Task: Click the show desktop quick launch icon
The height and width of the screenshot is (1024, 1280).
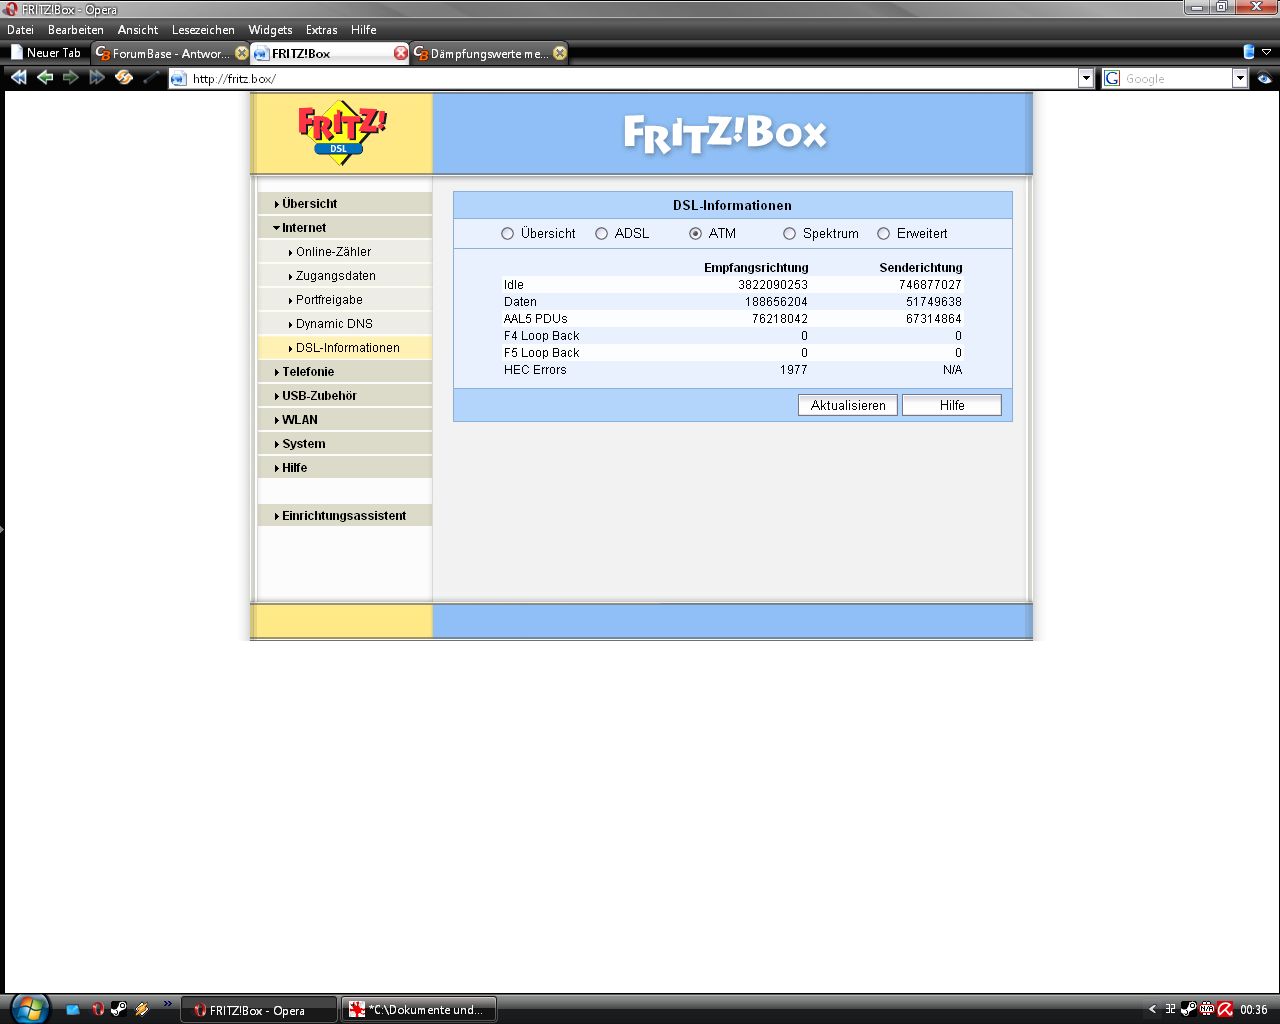Action: 73,1010
